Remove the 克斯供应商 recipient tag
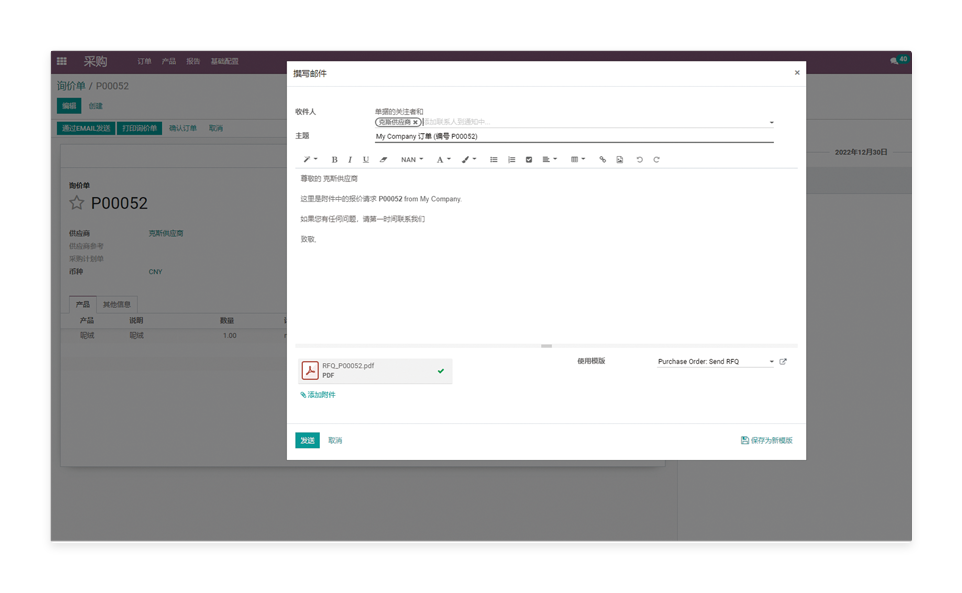 (x=416, y=123)
